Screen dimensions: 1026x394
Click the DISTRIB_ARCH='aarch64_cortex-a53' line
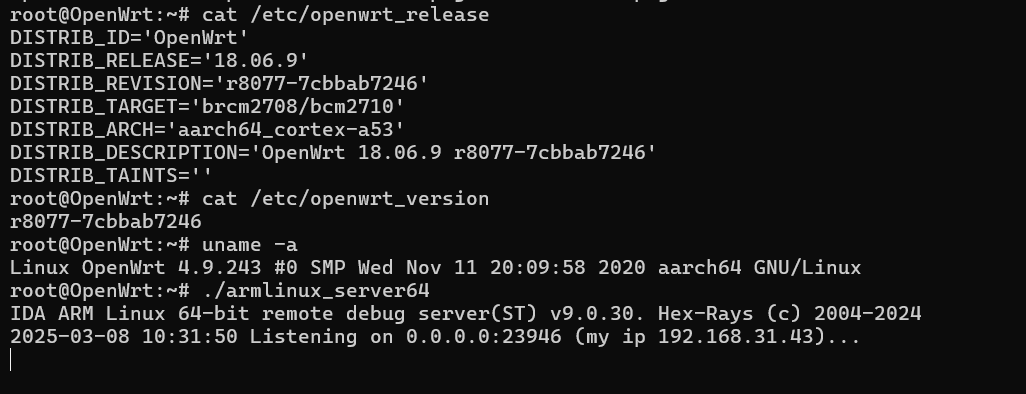[207, 129]
